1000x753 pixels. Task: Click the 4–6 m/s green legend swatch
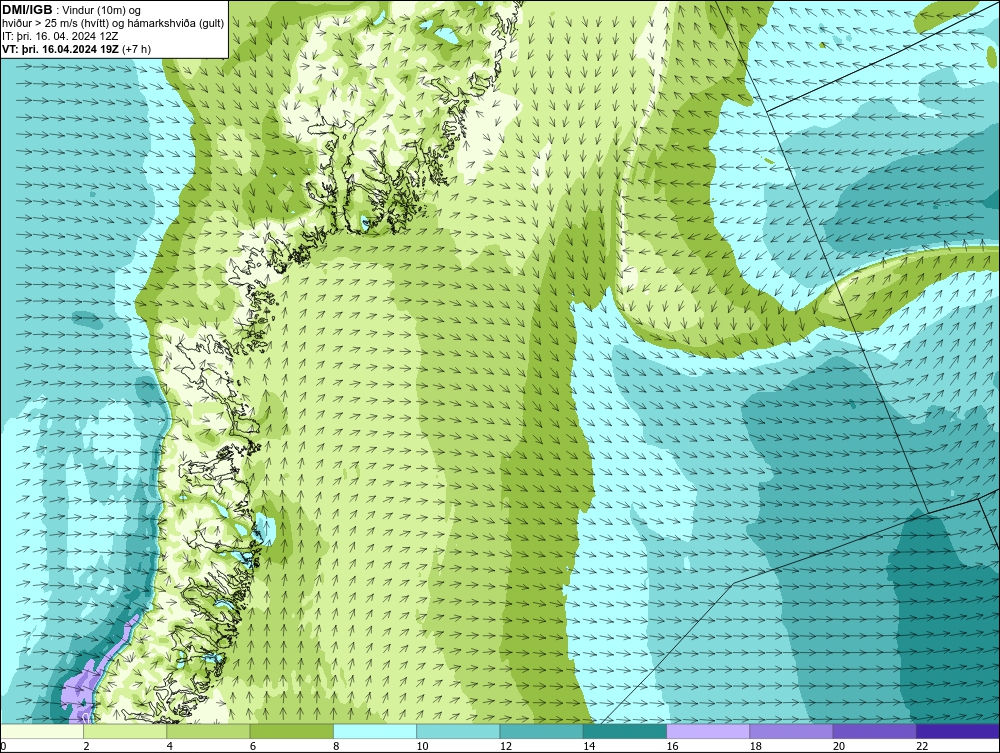coord(208,731)
